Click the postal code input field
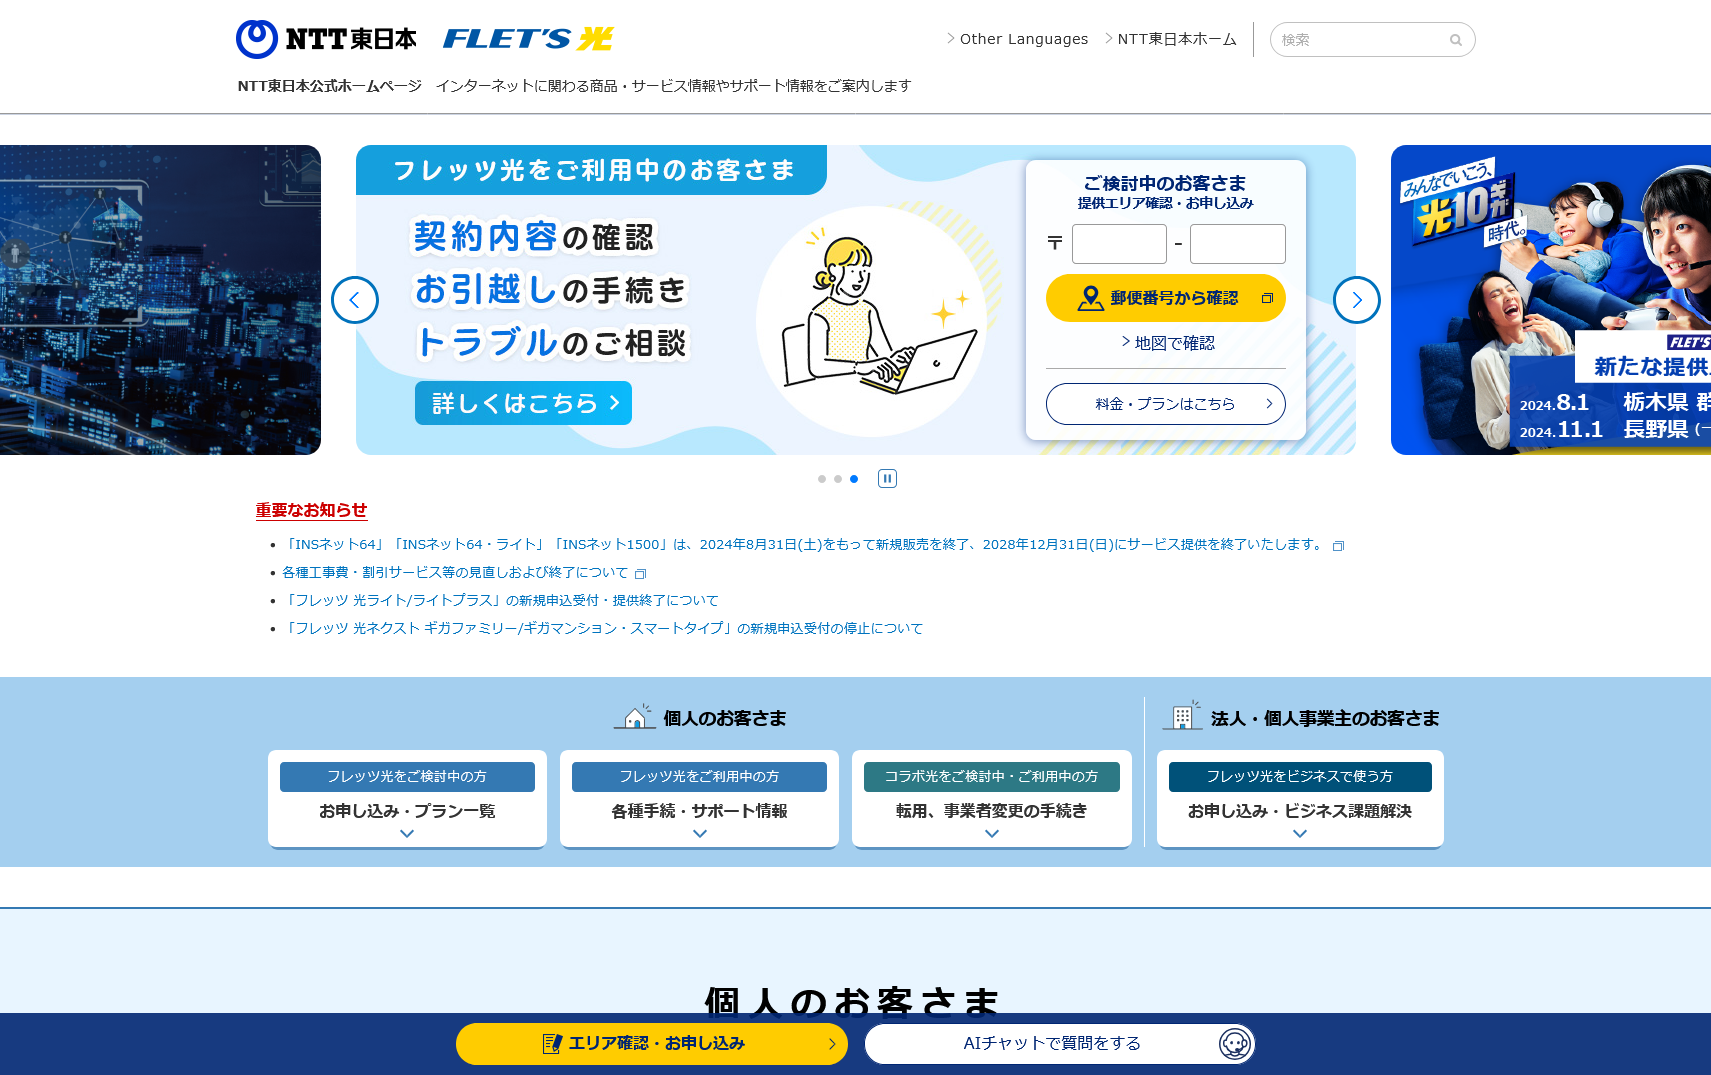The width and height of the screenshot is (1711, 1075). pos(1118,244)
